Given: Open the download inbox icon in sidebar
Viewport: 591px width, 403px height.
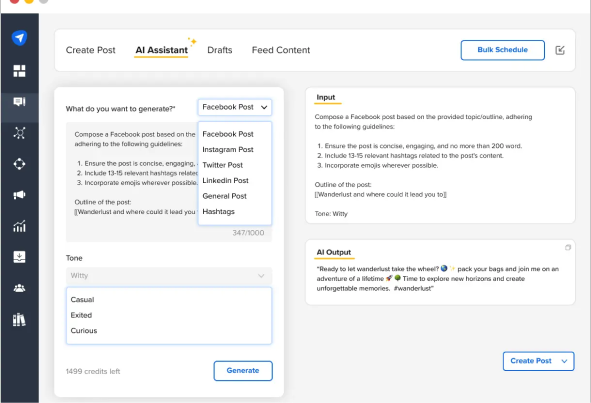Looking at the screenshot, I should (x=20, y=257).
